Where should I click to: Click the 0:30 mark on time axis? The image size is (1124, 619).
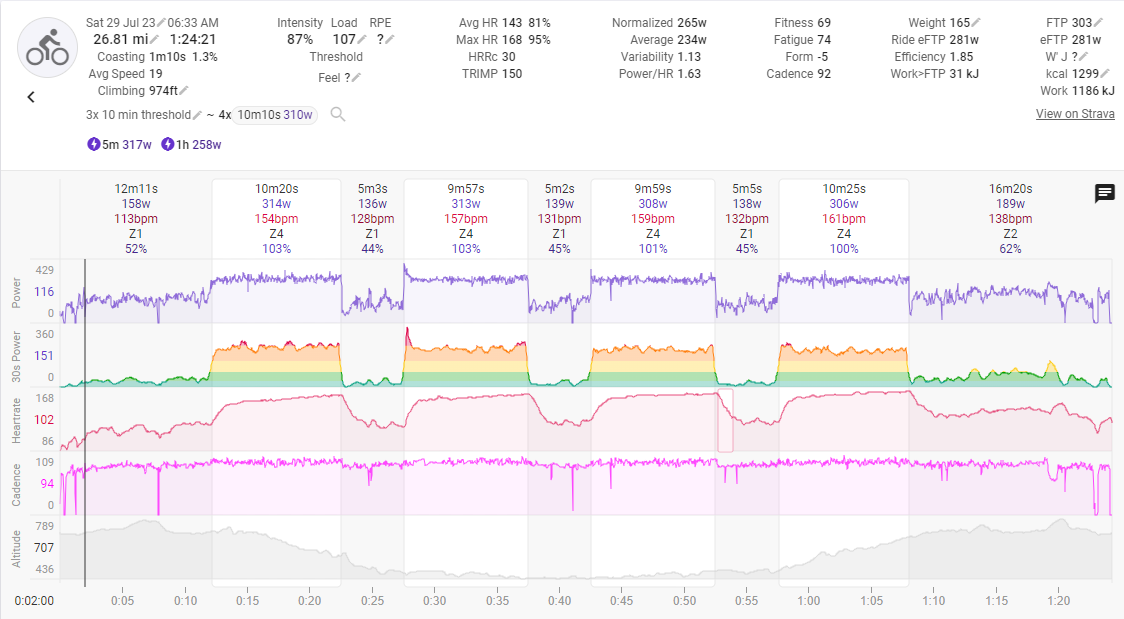(434, 600)
